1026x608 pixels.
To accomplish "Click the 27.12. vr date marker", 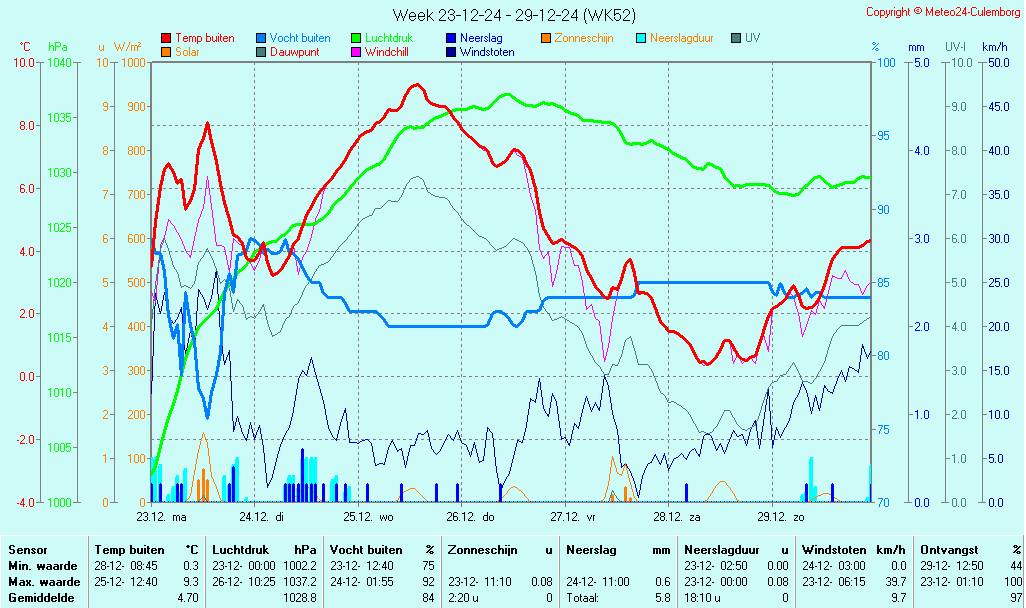I will click(572, 517).
